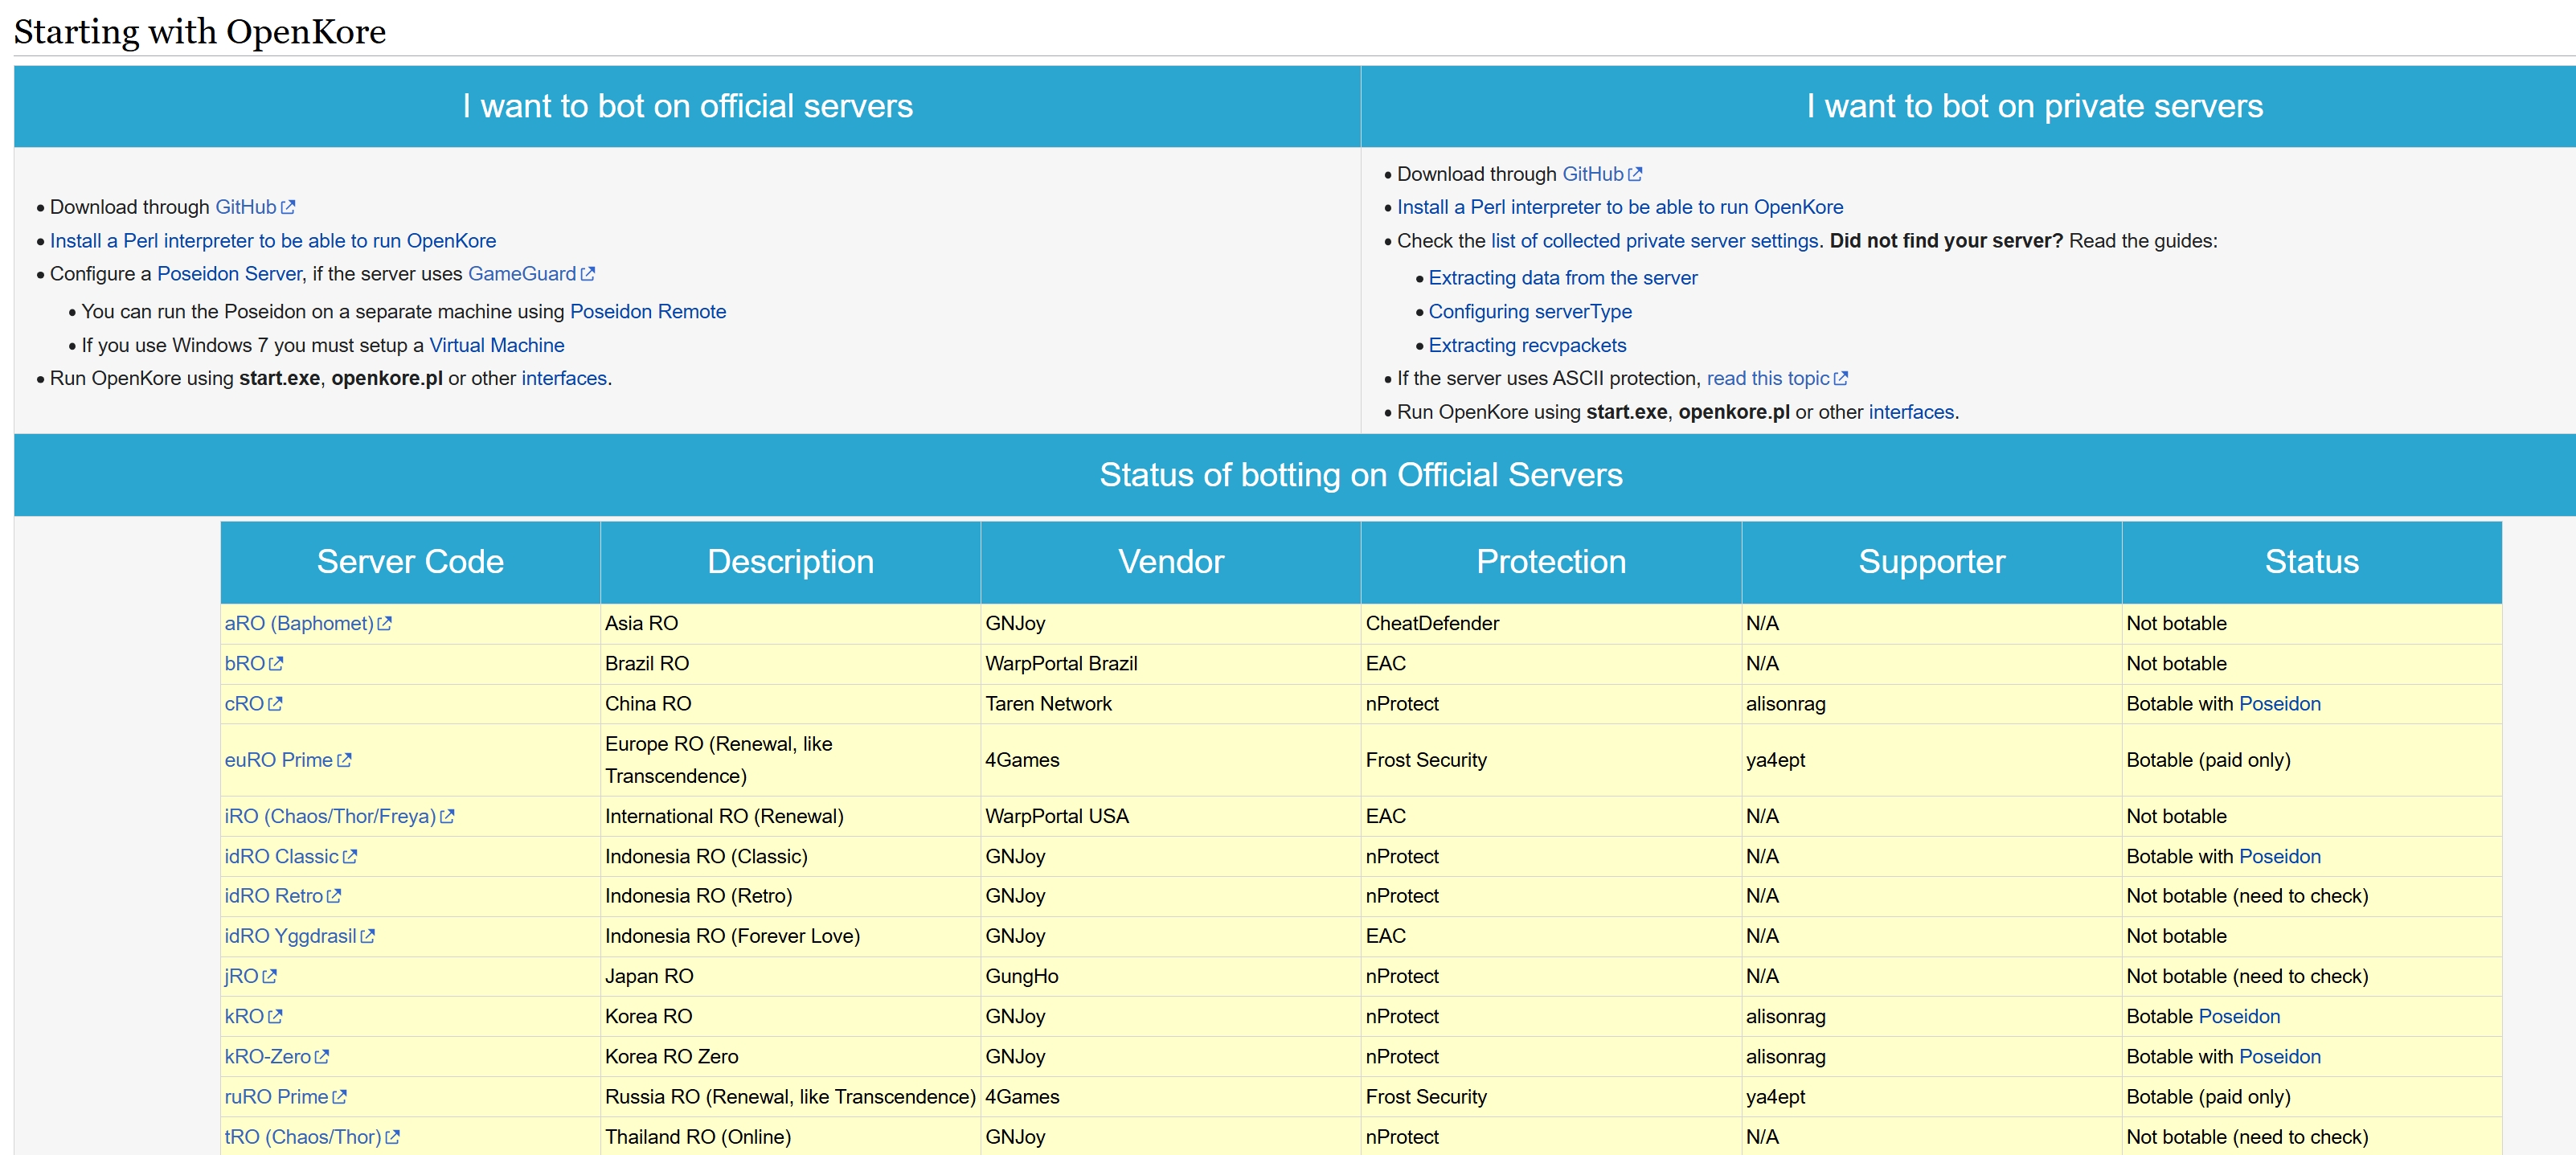Open the Poseidon Remote link
2576x1155 pixels.
click(647, 311)
